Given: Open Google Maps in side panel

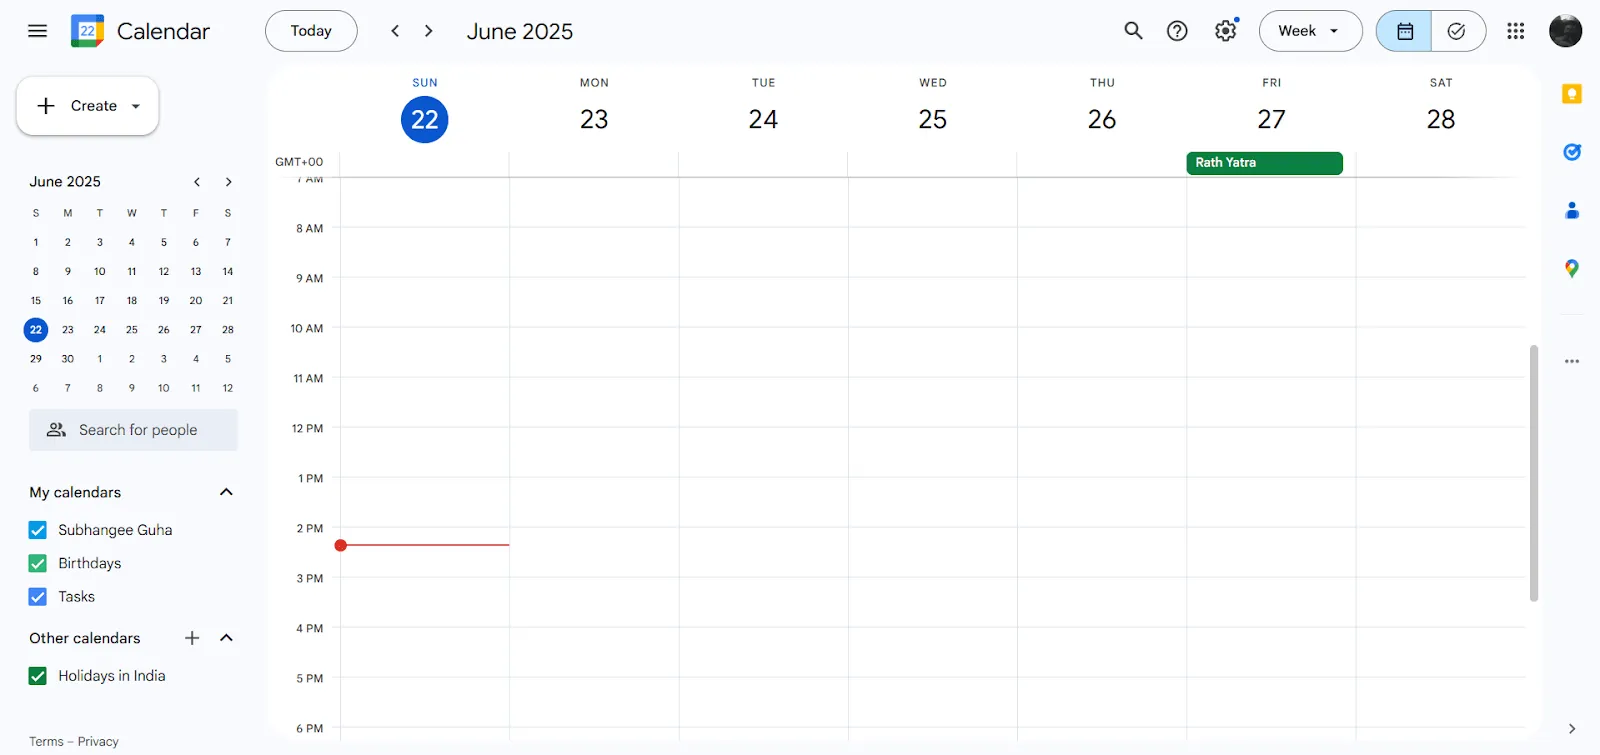Looking at the screenshot, I should 1572,268.
